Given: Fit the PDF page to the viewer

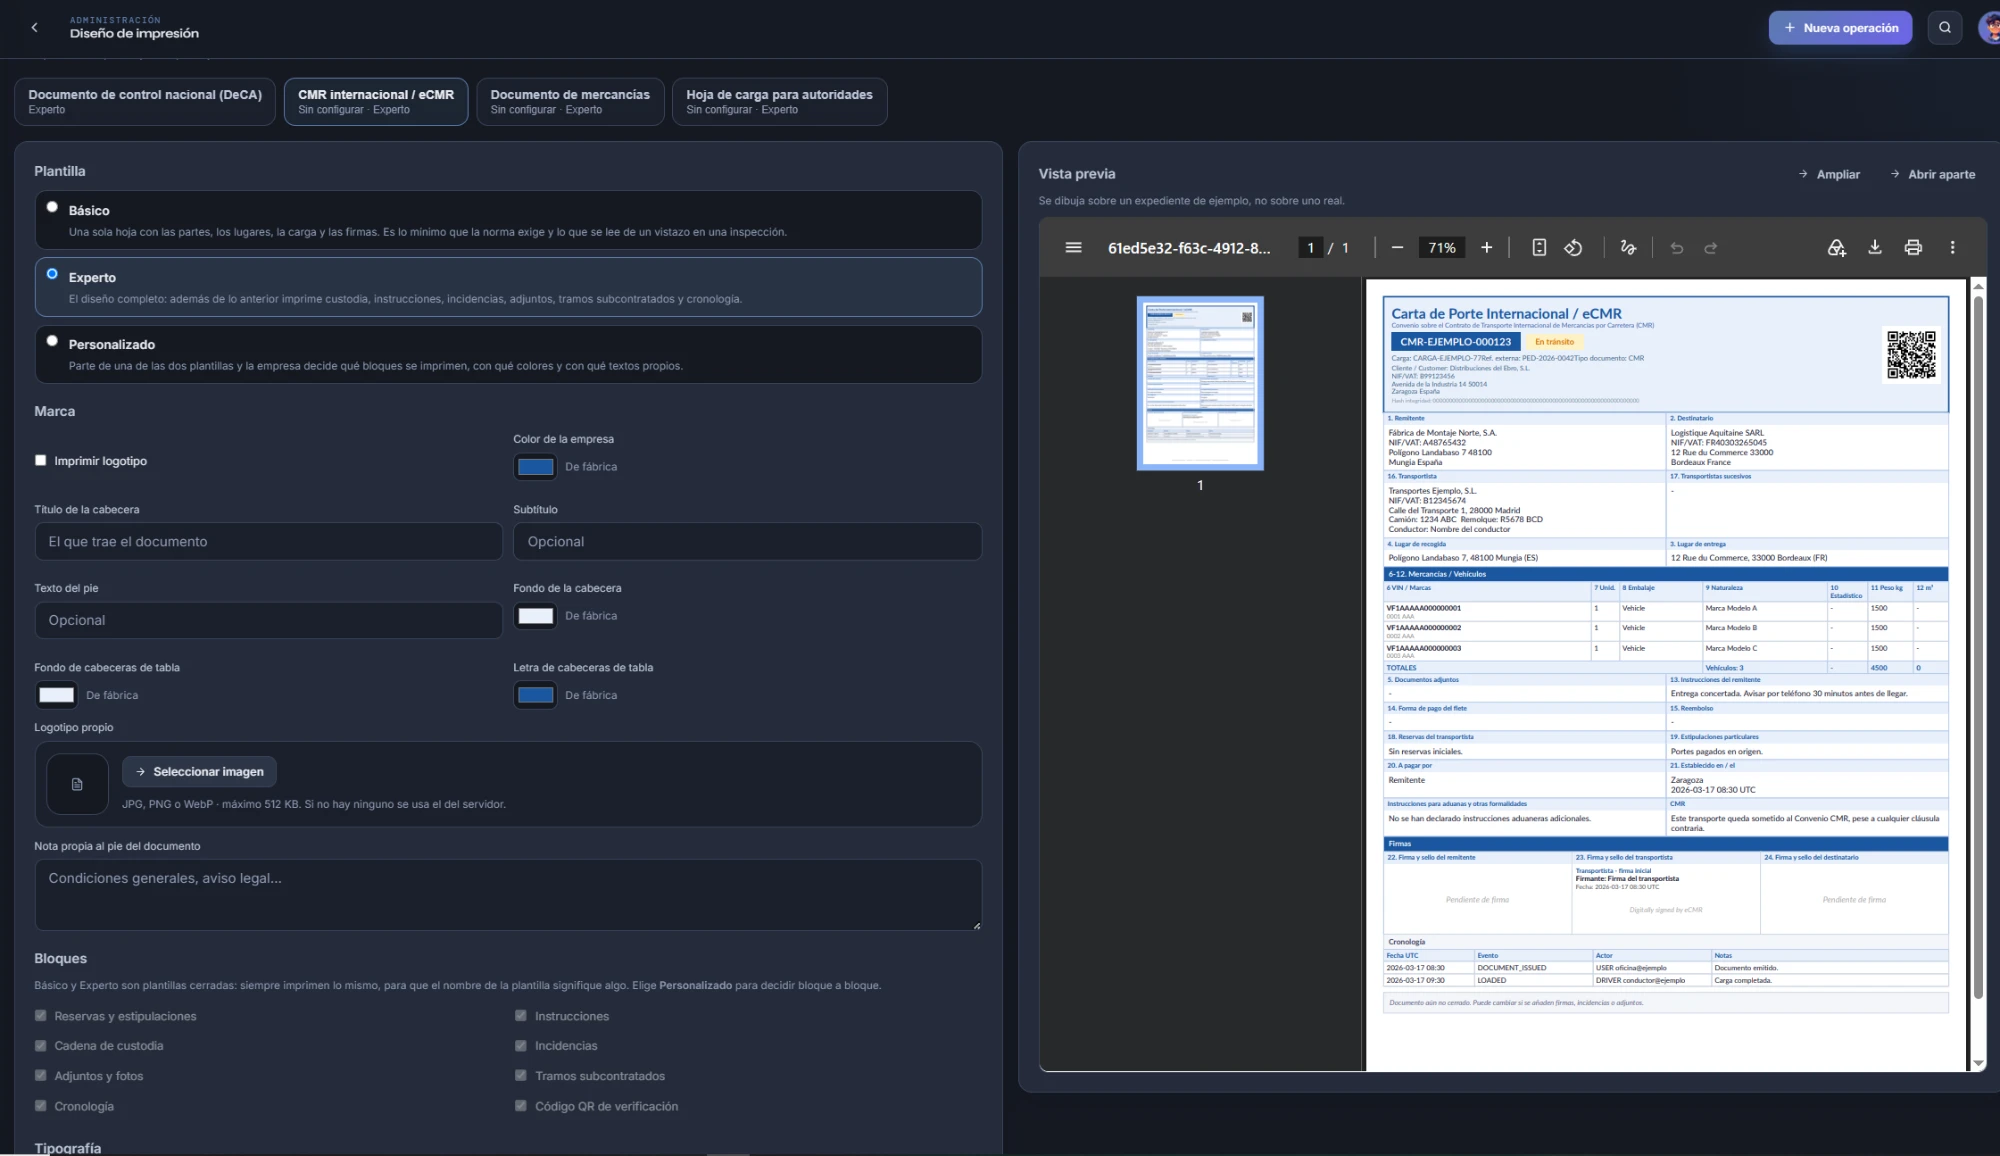Looking at the screenshot, I should [x=1539, y=248].
